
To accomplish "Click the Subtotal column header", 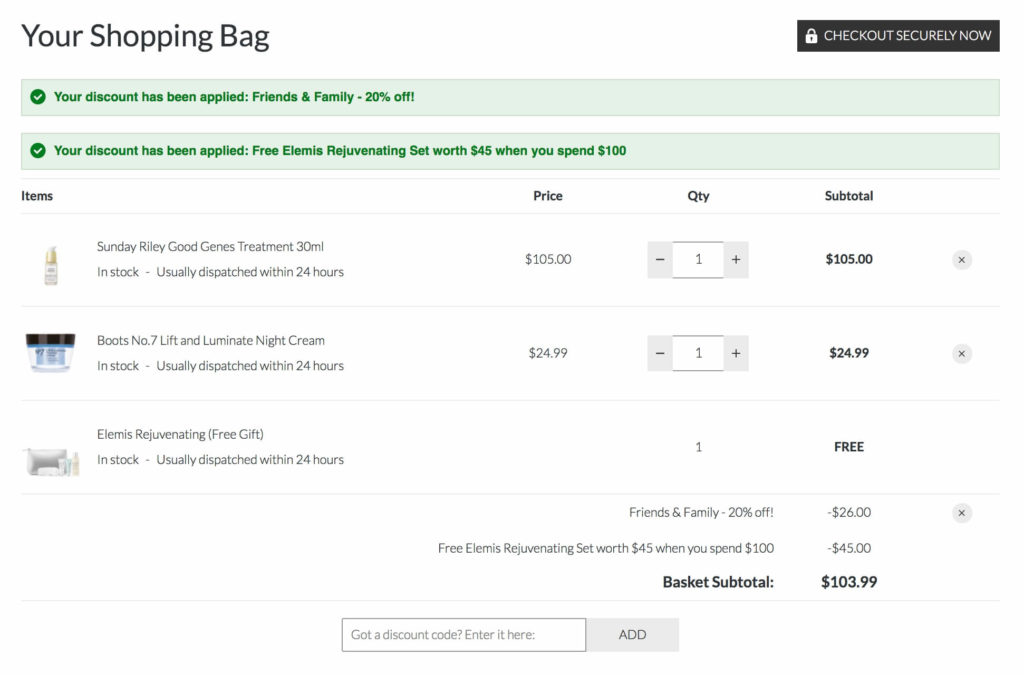I will [x=849, y=196].
